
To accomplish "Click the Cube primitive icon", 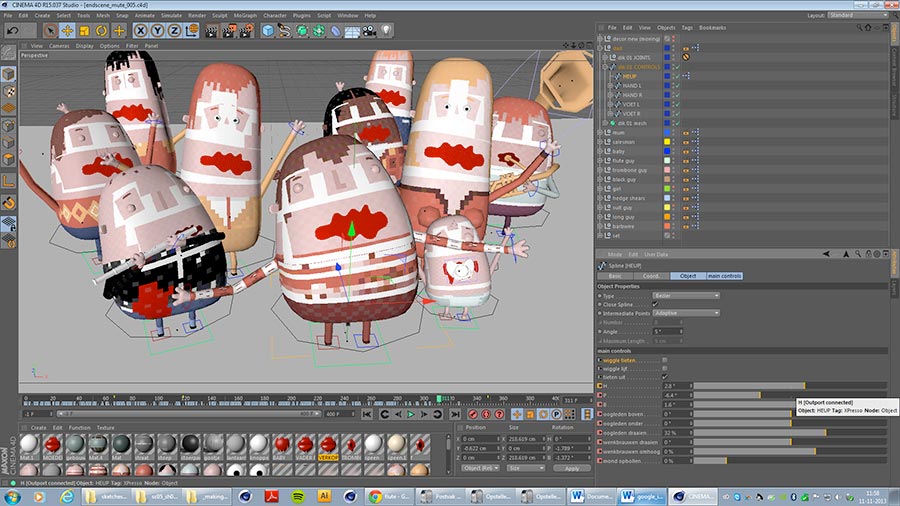I will point(268,31).
